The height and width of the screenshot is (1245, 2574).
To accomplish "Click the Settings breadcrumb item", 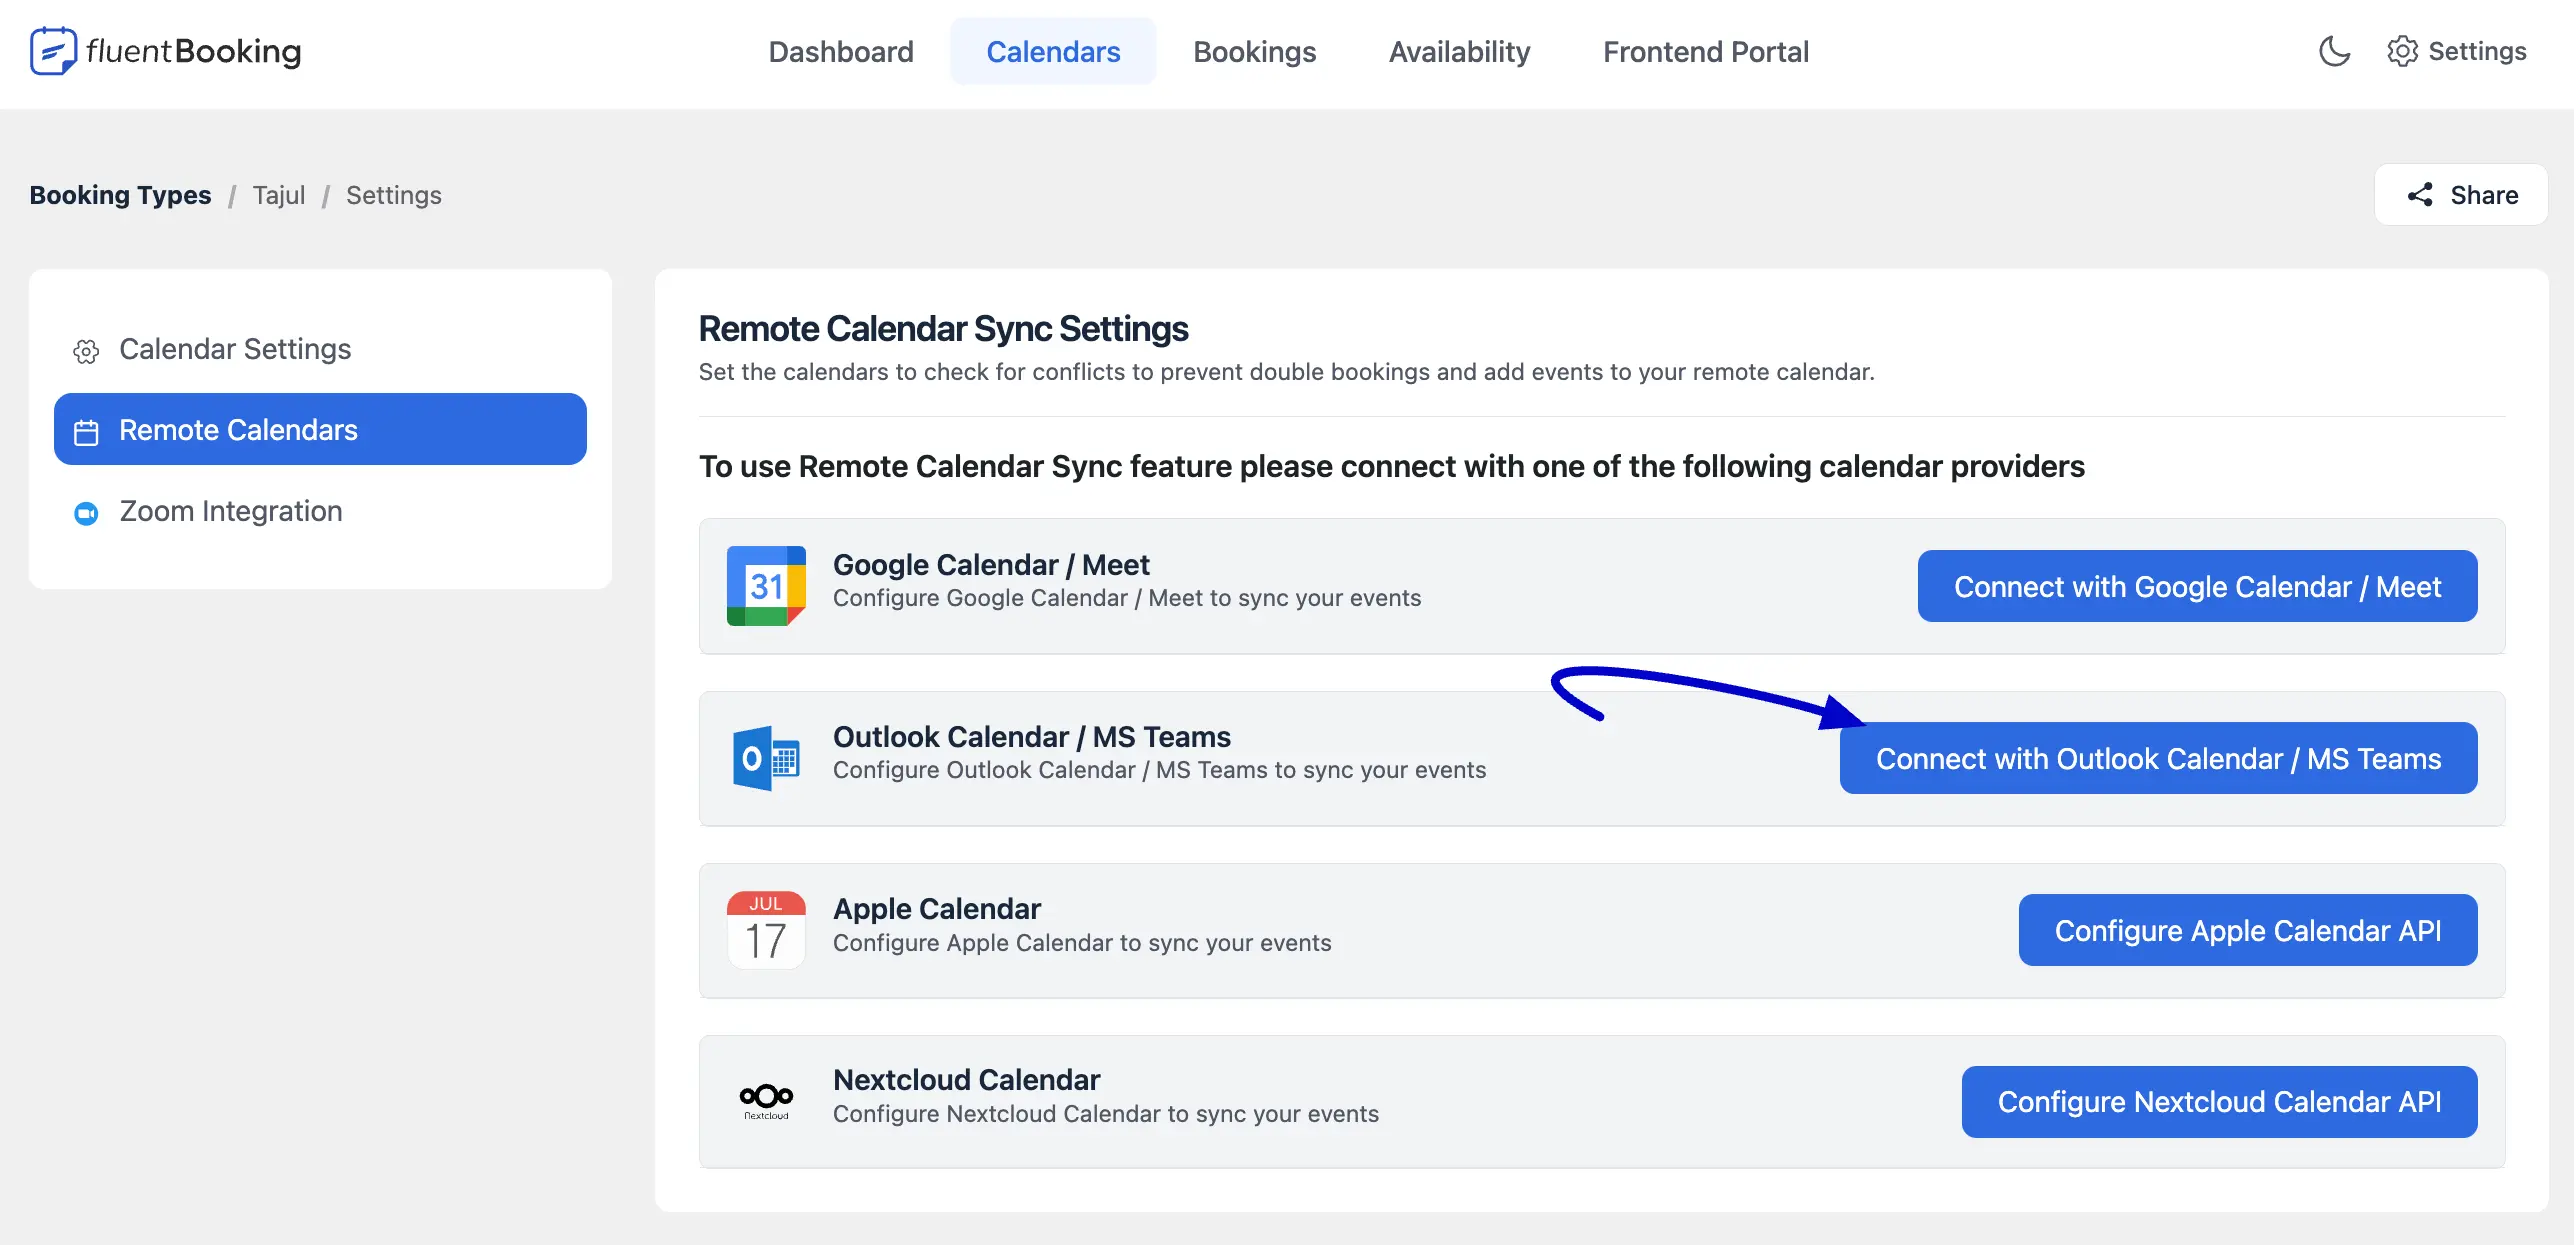I will [394, 195].
